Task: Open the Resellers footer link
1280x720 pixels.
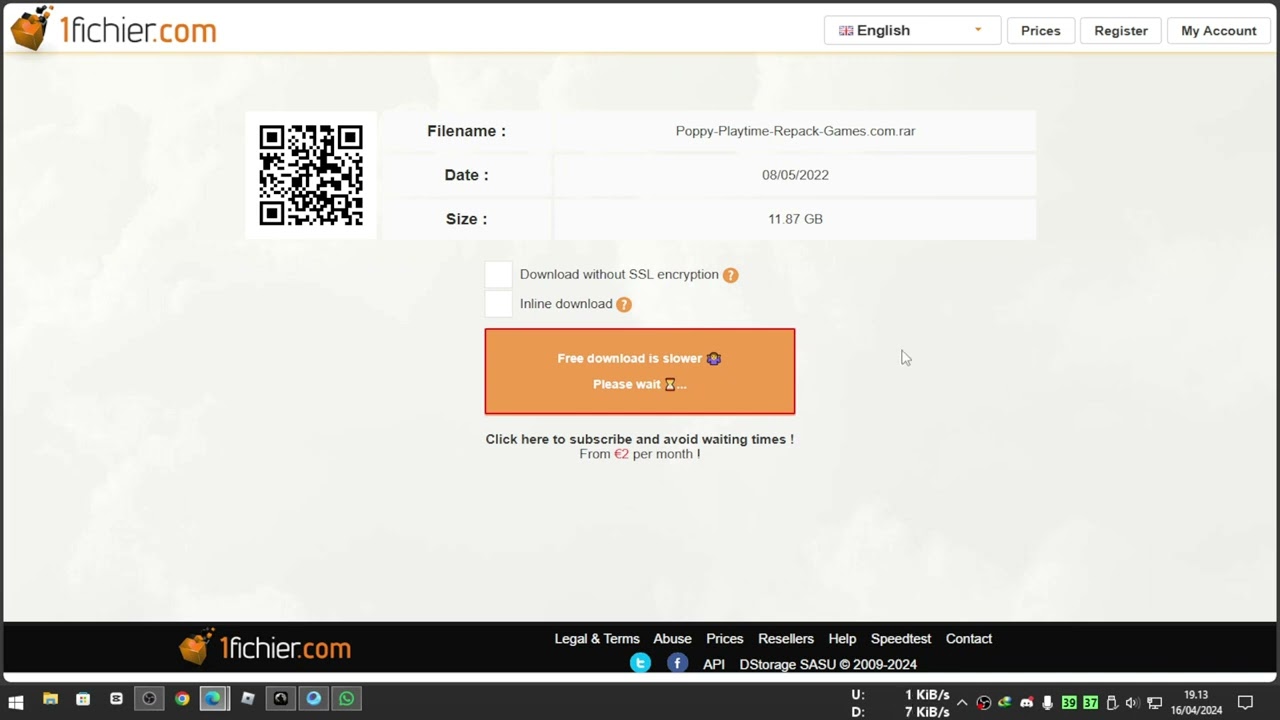Action: pyautogui.click(x=786, y=638)
